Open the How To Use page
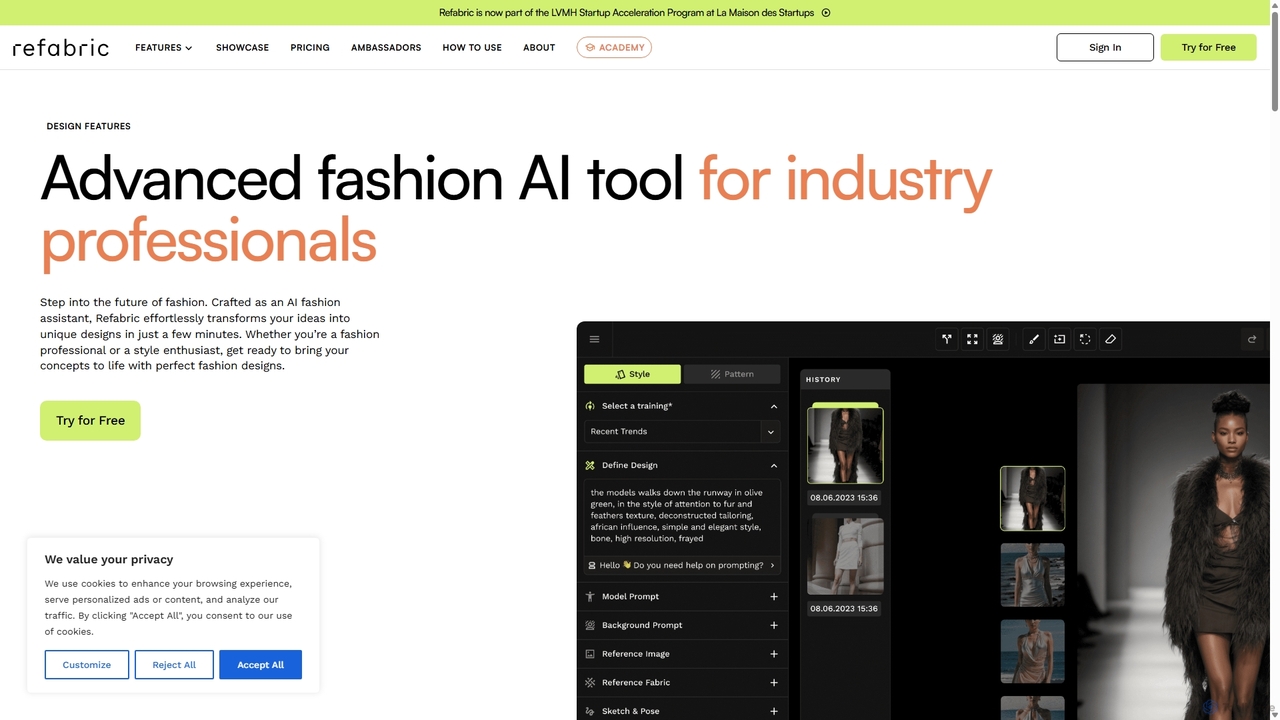The image size is (1280, 720). tap(472, 47)
